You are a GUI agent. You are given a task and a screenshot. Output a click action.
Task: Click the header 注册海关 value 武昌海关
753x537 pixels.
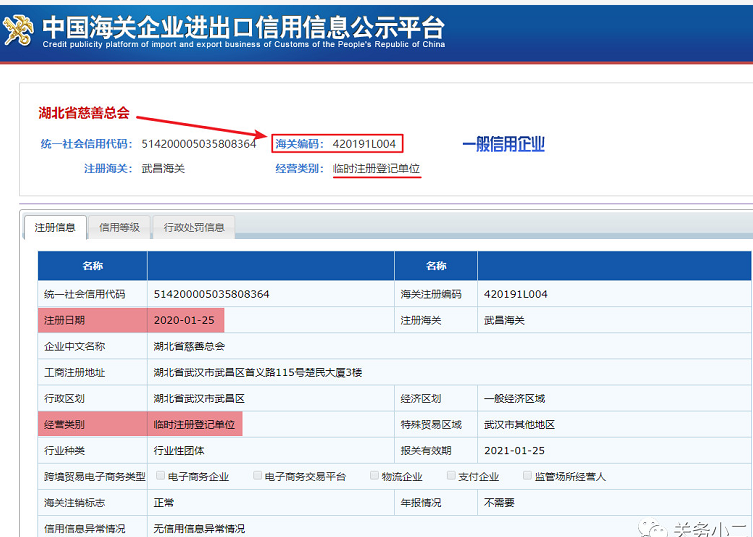pyautogui.click(x=163, y=169)
